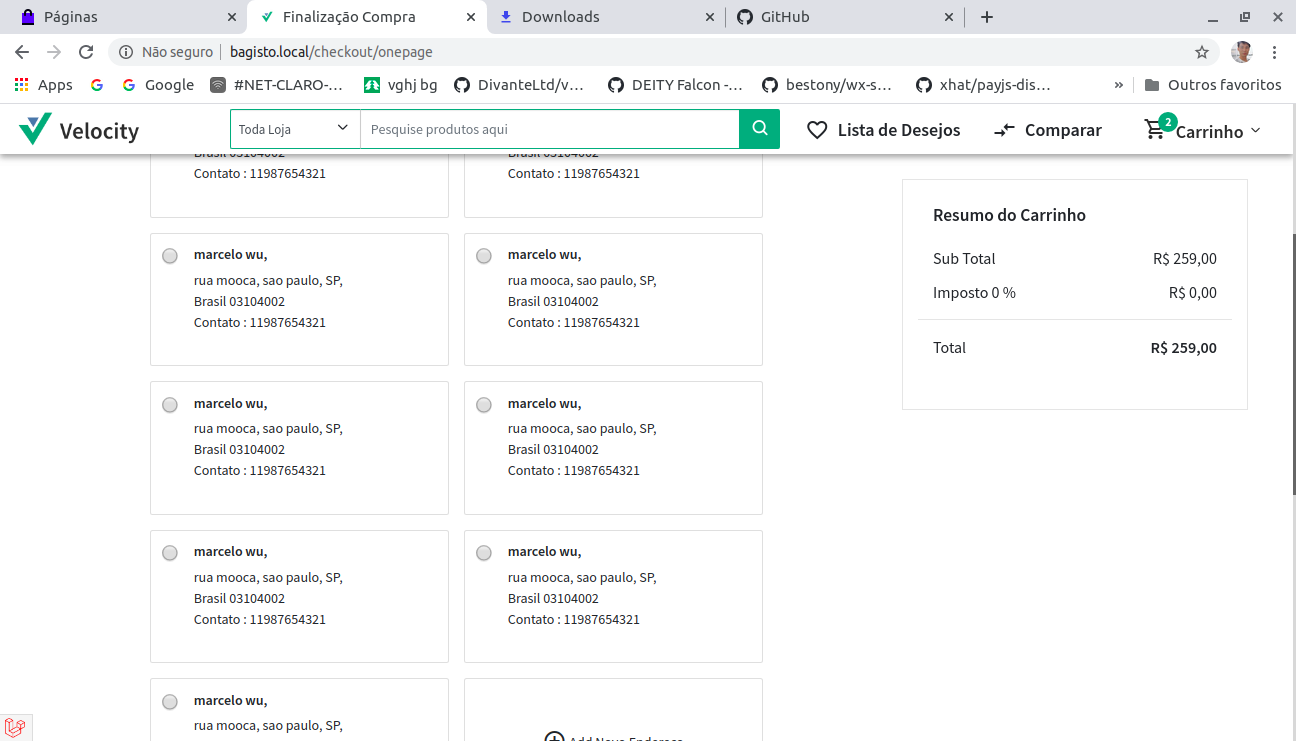Open the Chrome profile avatar
The image size is (1296, 741).
(1242, 52)
